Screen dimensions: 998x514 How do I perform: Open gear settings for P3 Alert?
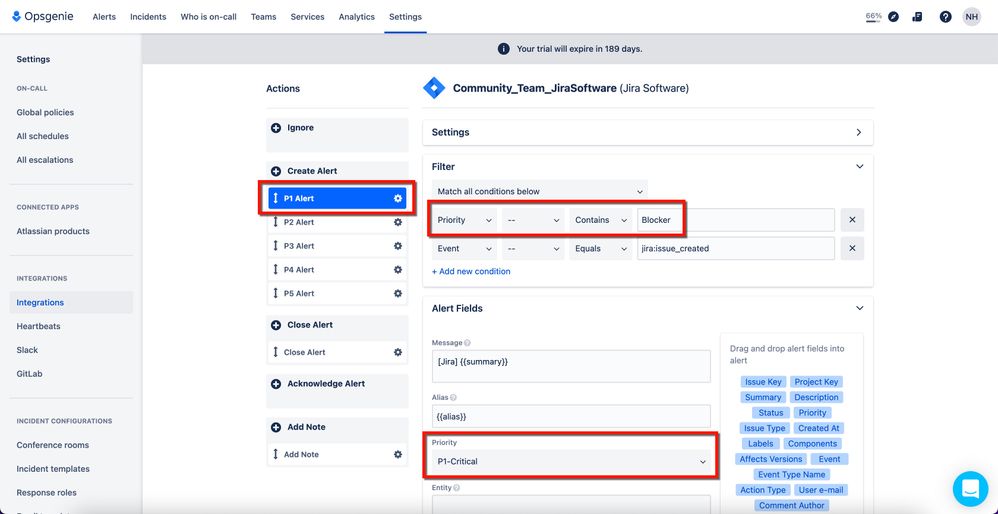tap(398, 246)
